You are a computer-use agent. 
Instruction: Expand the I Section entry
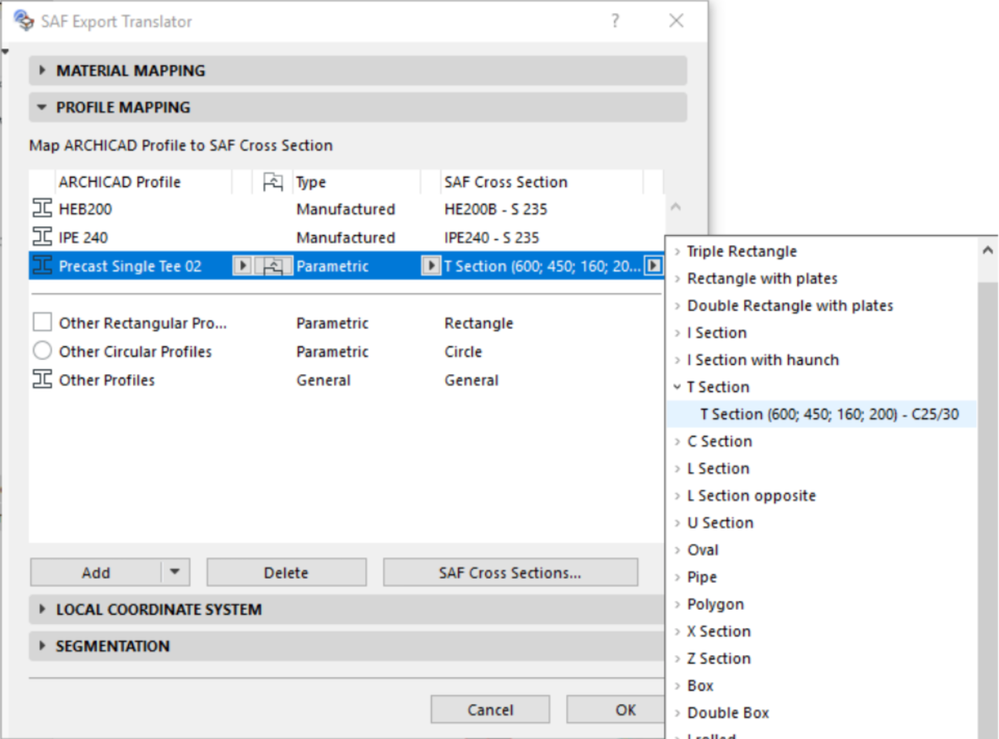(677, 333)
